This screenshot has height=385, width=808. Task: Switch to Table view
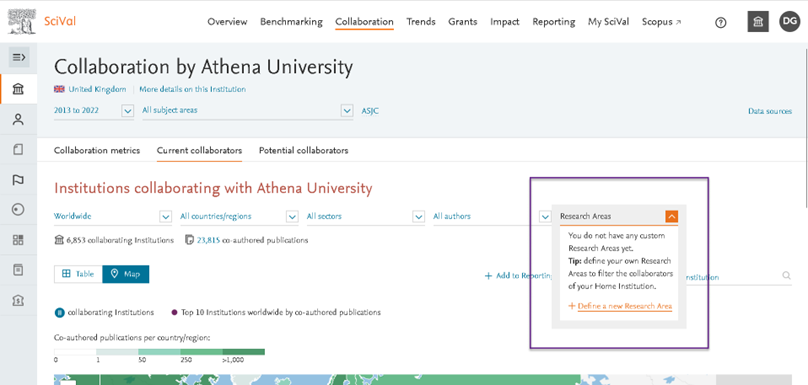tap(78, 274)
